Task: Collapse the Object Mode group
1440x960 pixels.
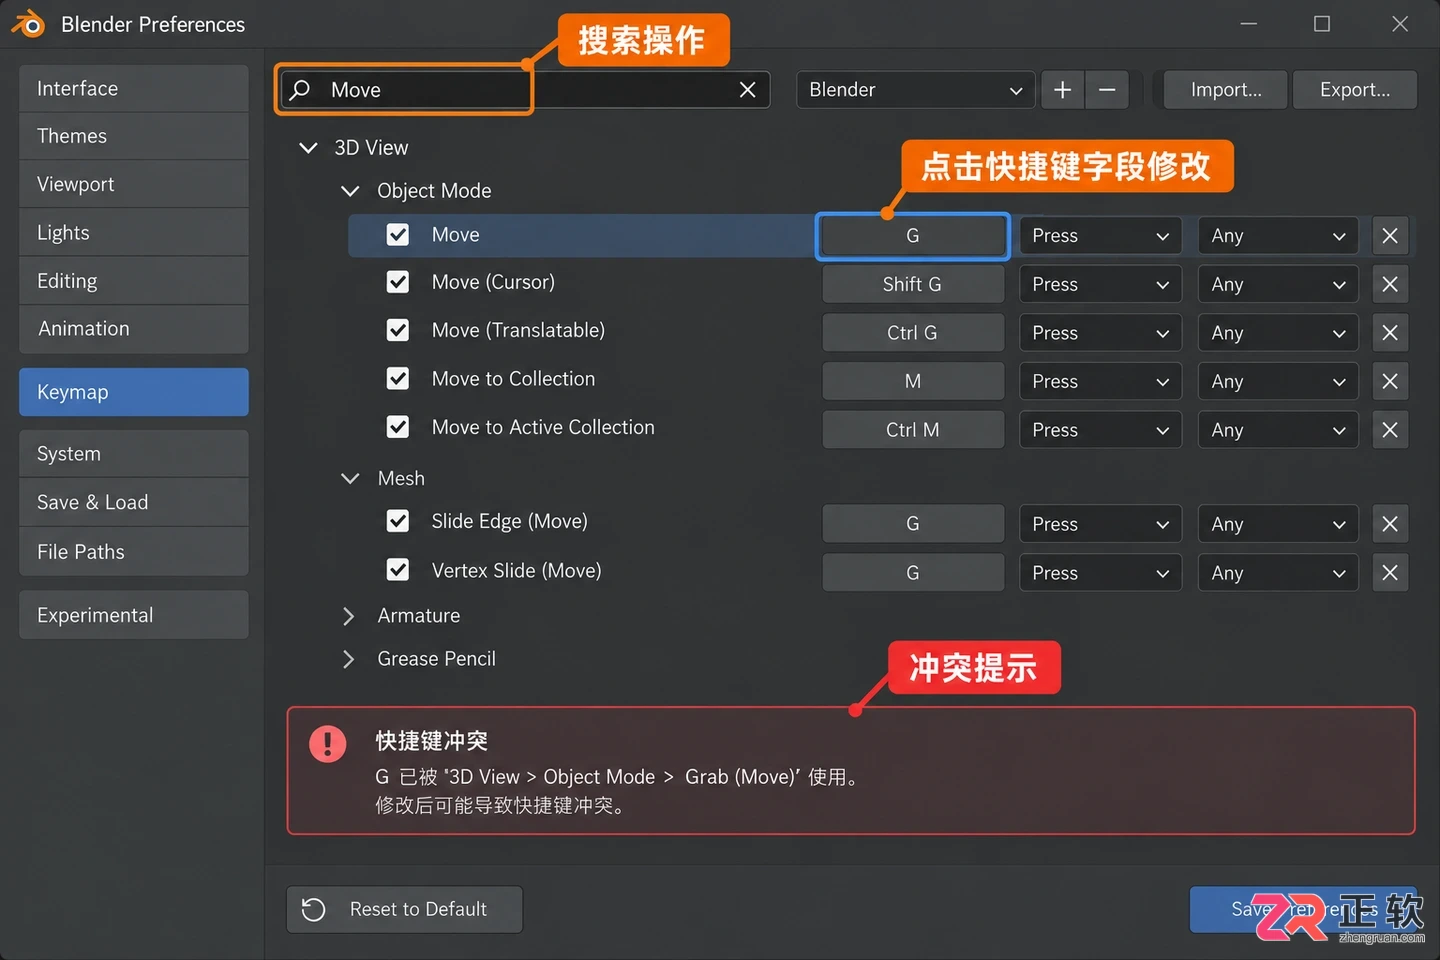Action: (350, 191)
